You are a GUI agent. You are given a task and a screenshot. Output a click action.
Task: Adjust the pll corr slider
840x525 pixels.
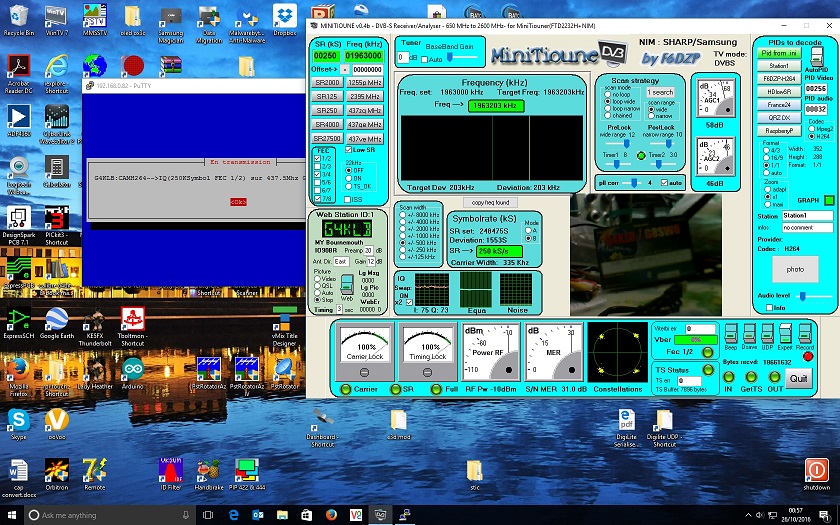point(634,183)
